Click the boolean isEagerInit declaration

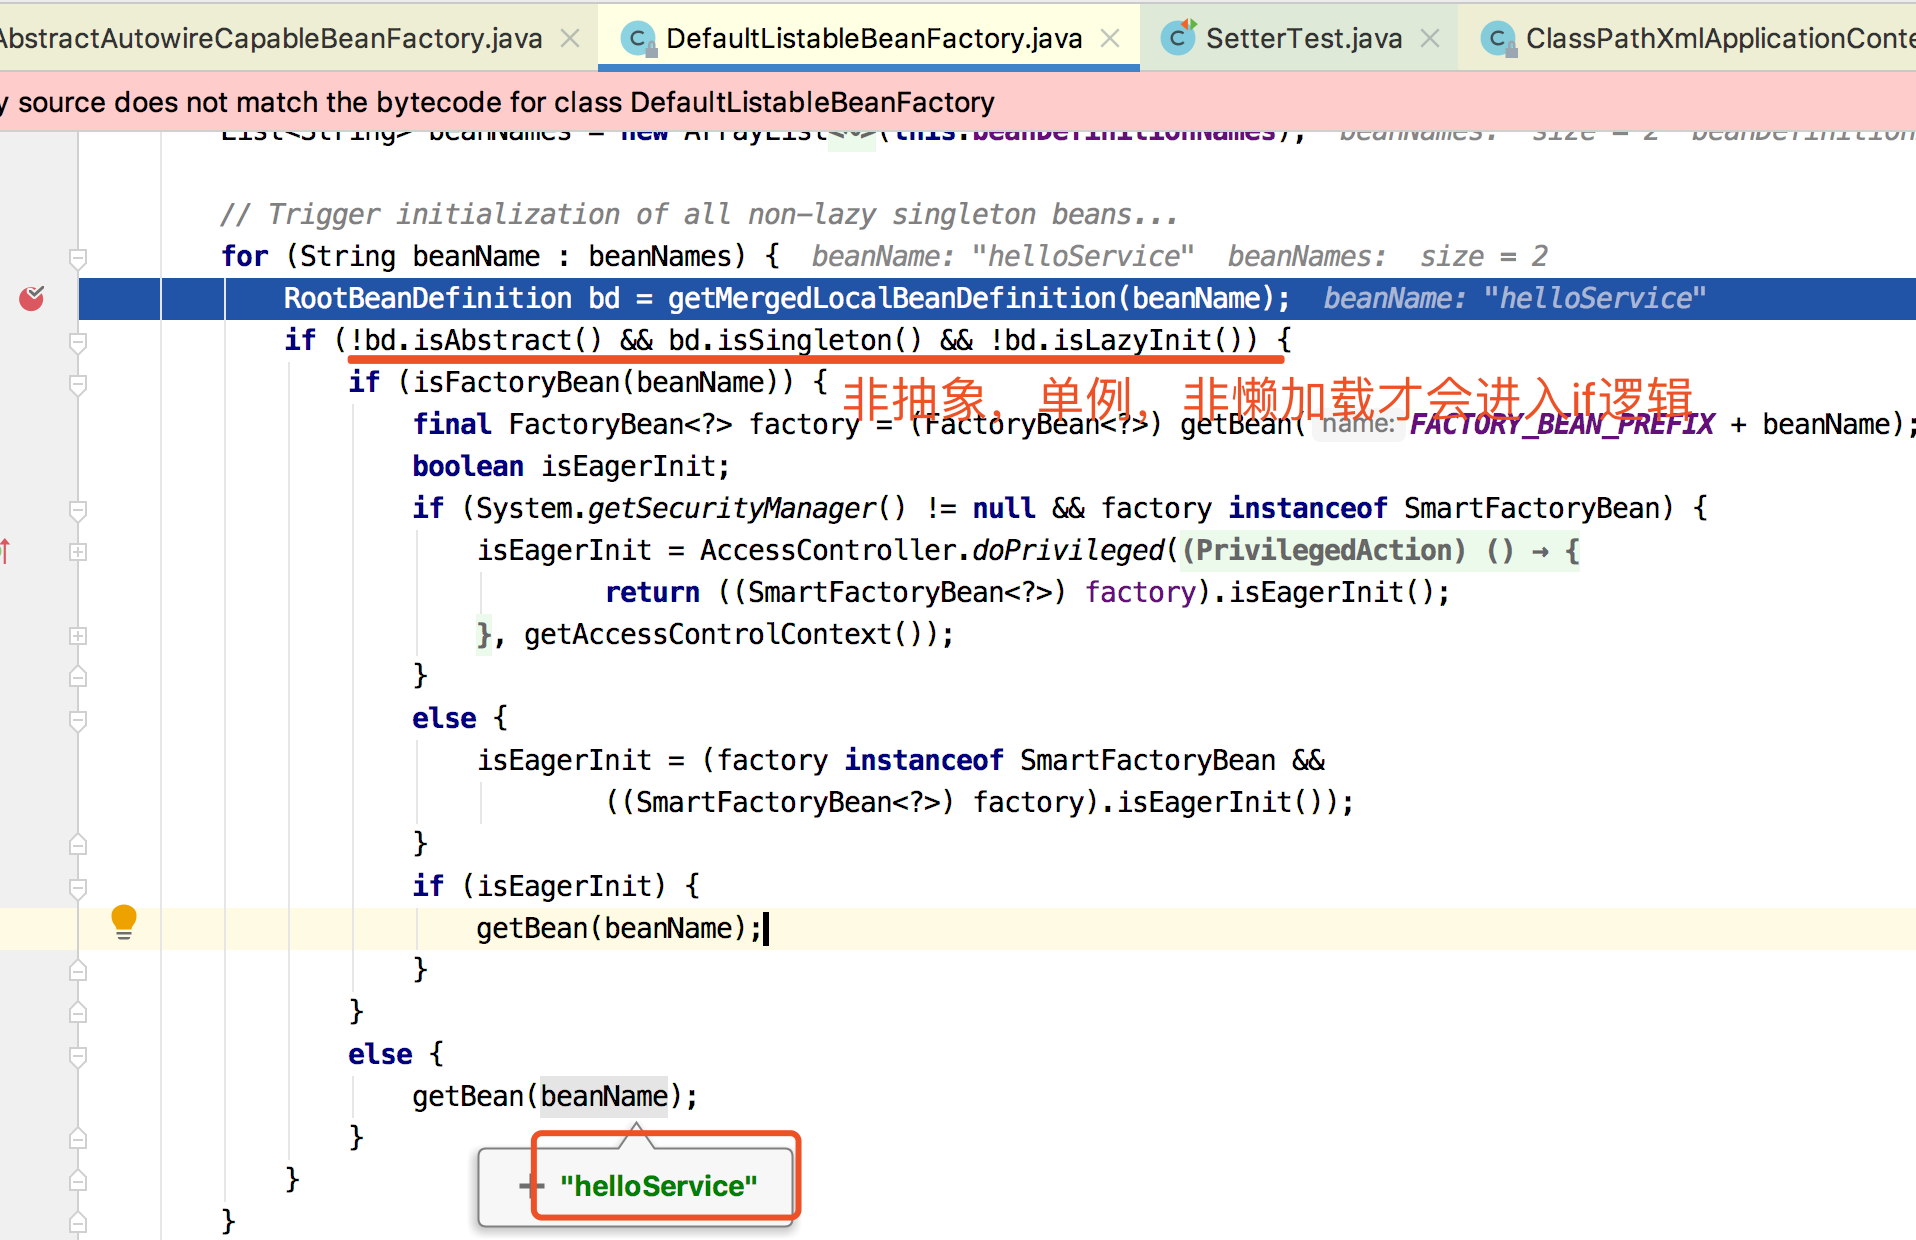pyautogui.click(x=571, y=467)
